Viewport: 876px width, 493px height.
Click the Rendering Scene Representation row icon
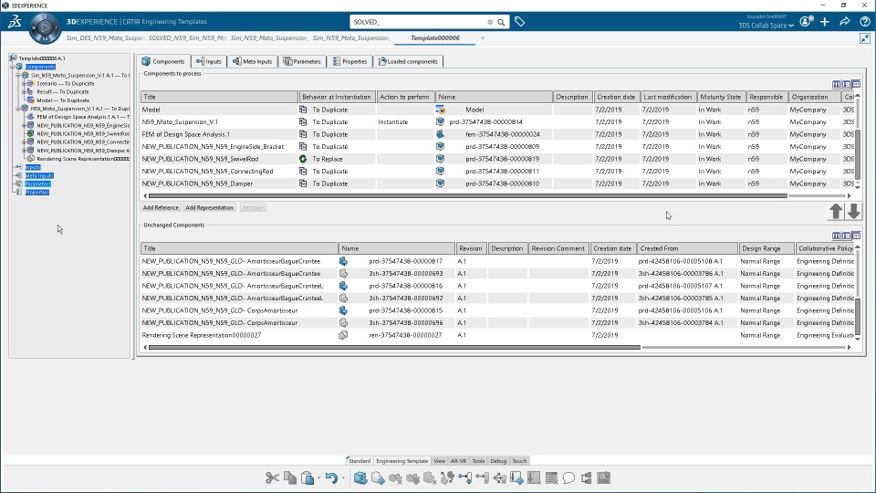coord(343,335)
